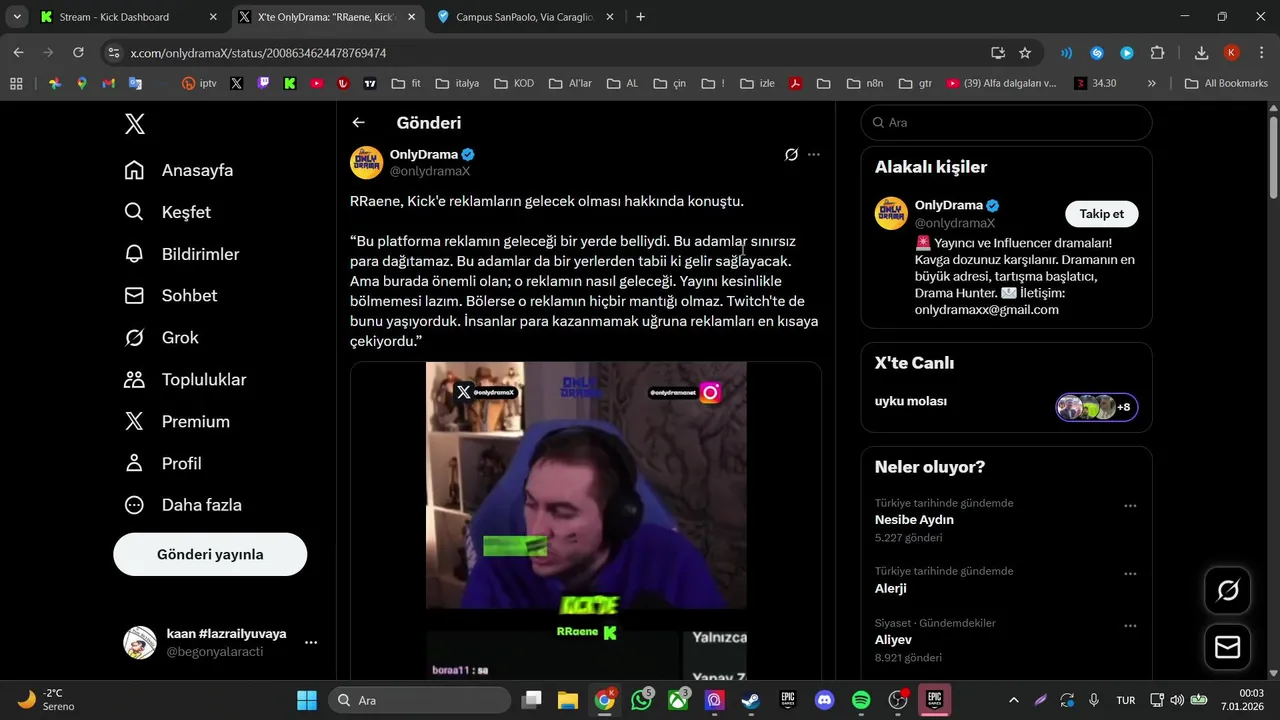Click the +8 listeners avatar group
The image size is (1280, 720).
click(x=1097, y=407)
